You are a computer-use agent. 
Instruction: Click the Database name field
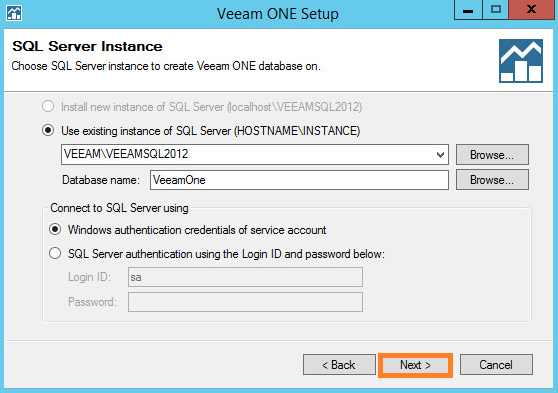(x=299, y=180)
